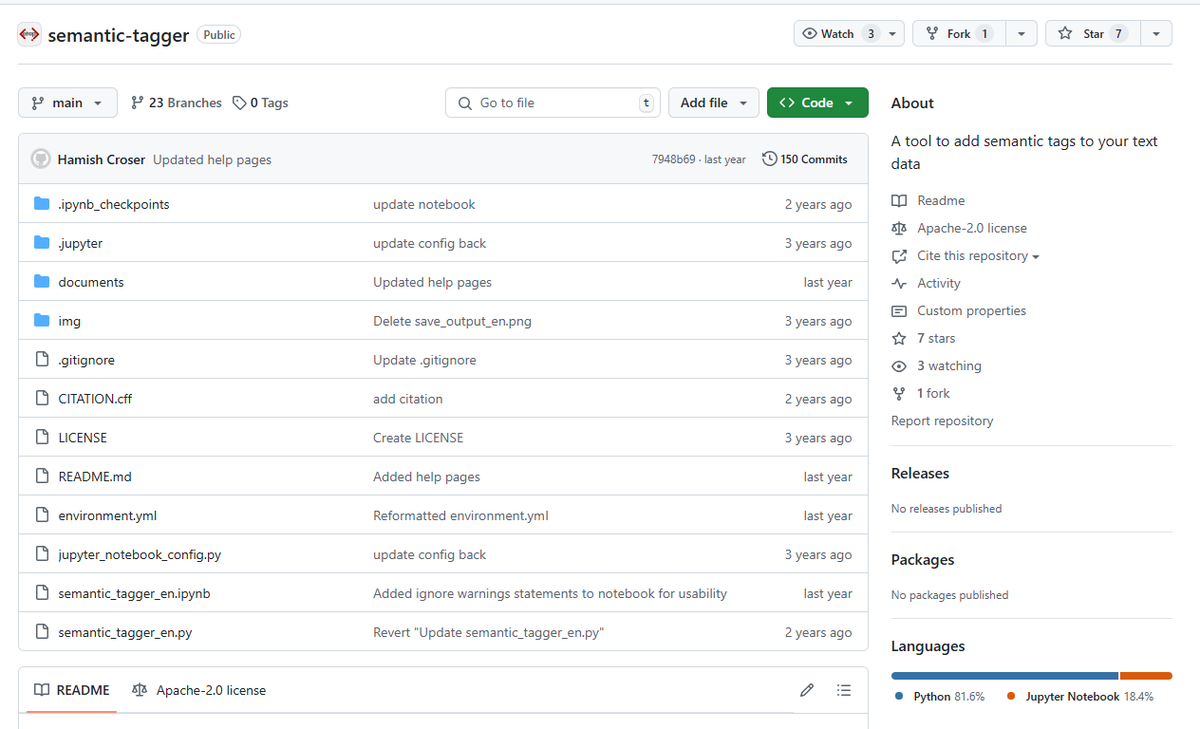Click the Hamish Croser author name
The image size is (1200, 729).
click(x=101, y=160)
